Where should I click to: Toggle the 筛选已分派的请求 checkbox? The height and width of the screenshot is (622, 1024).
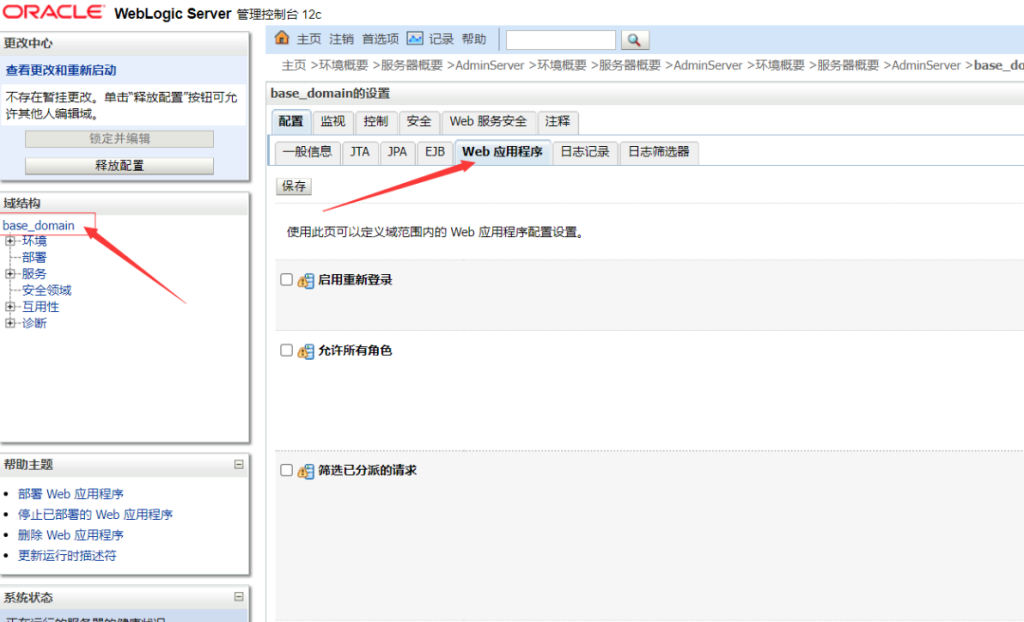(x=287, y=470)
